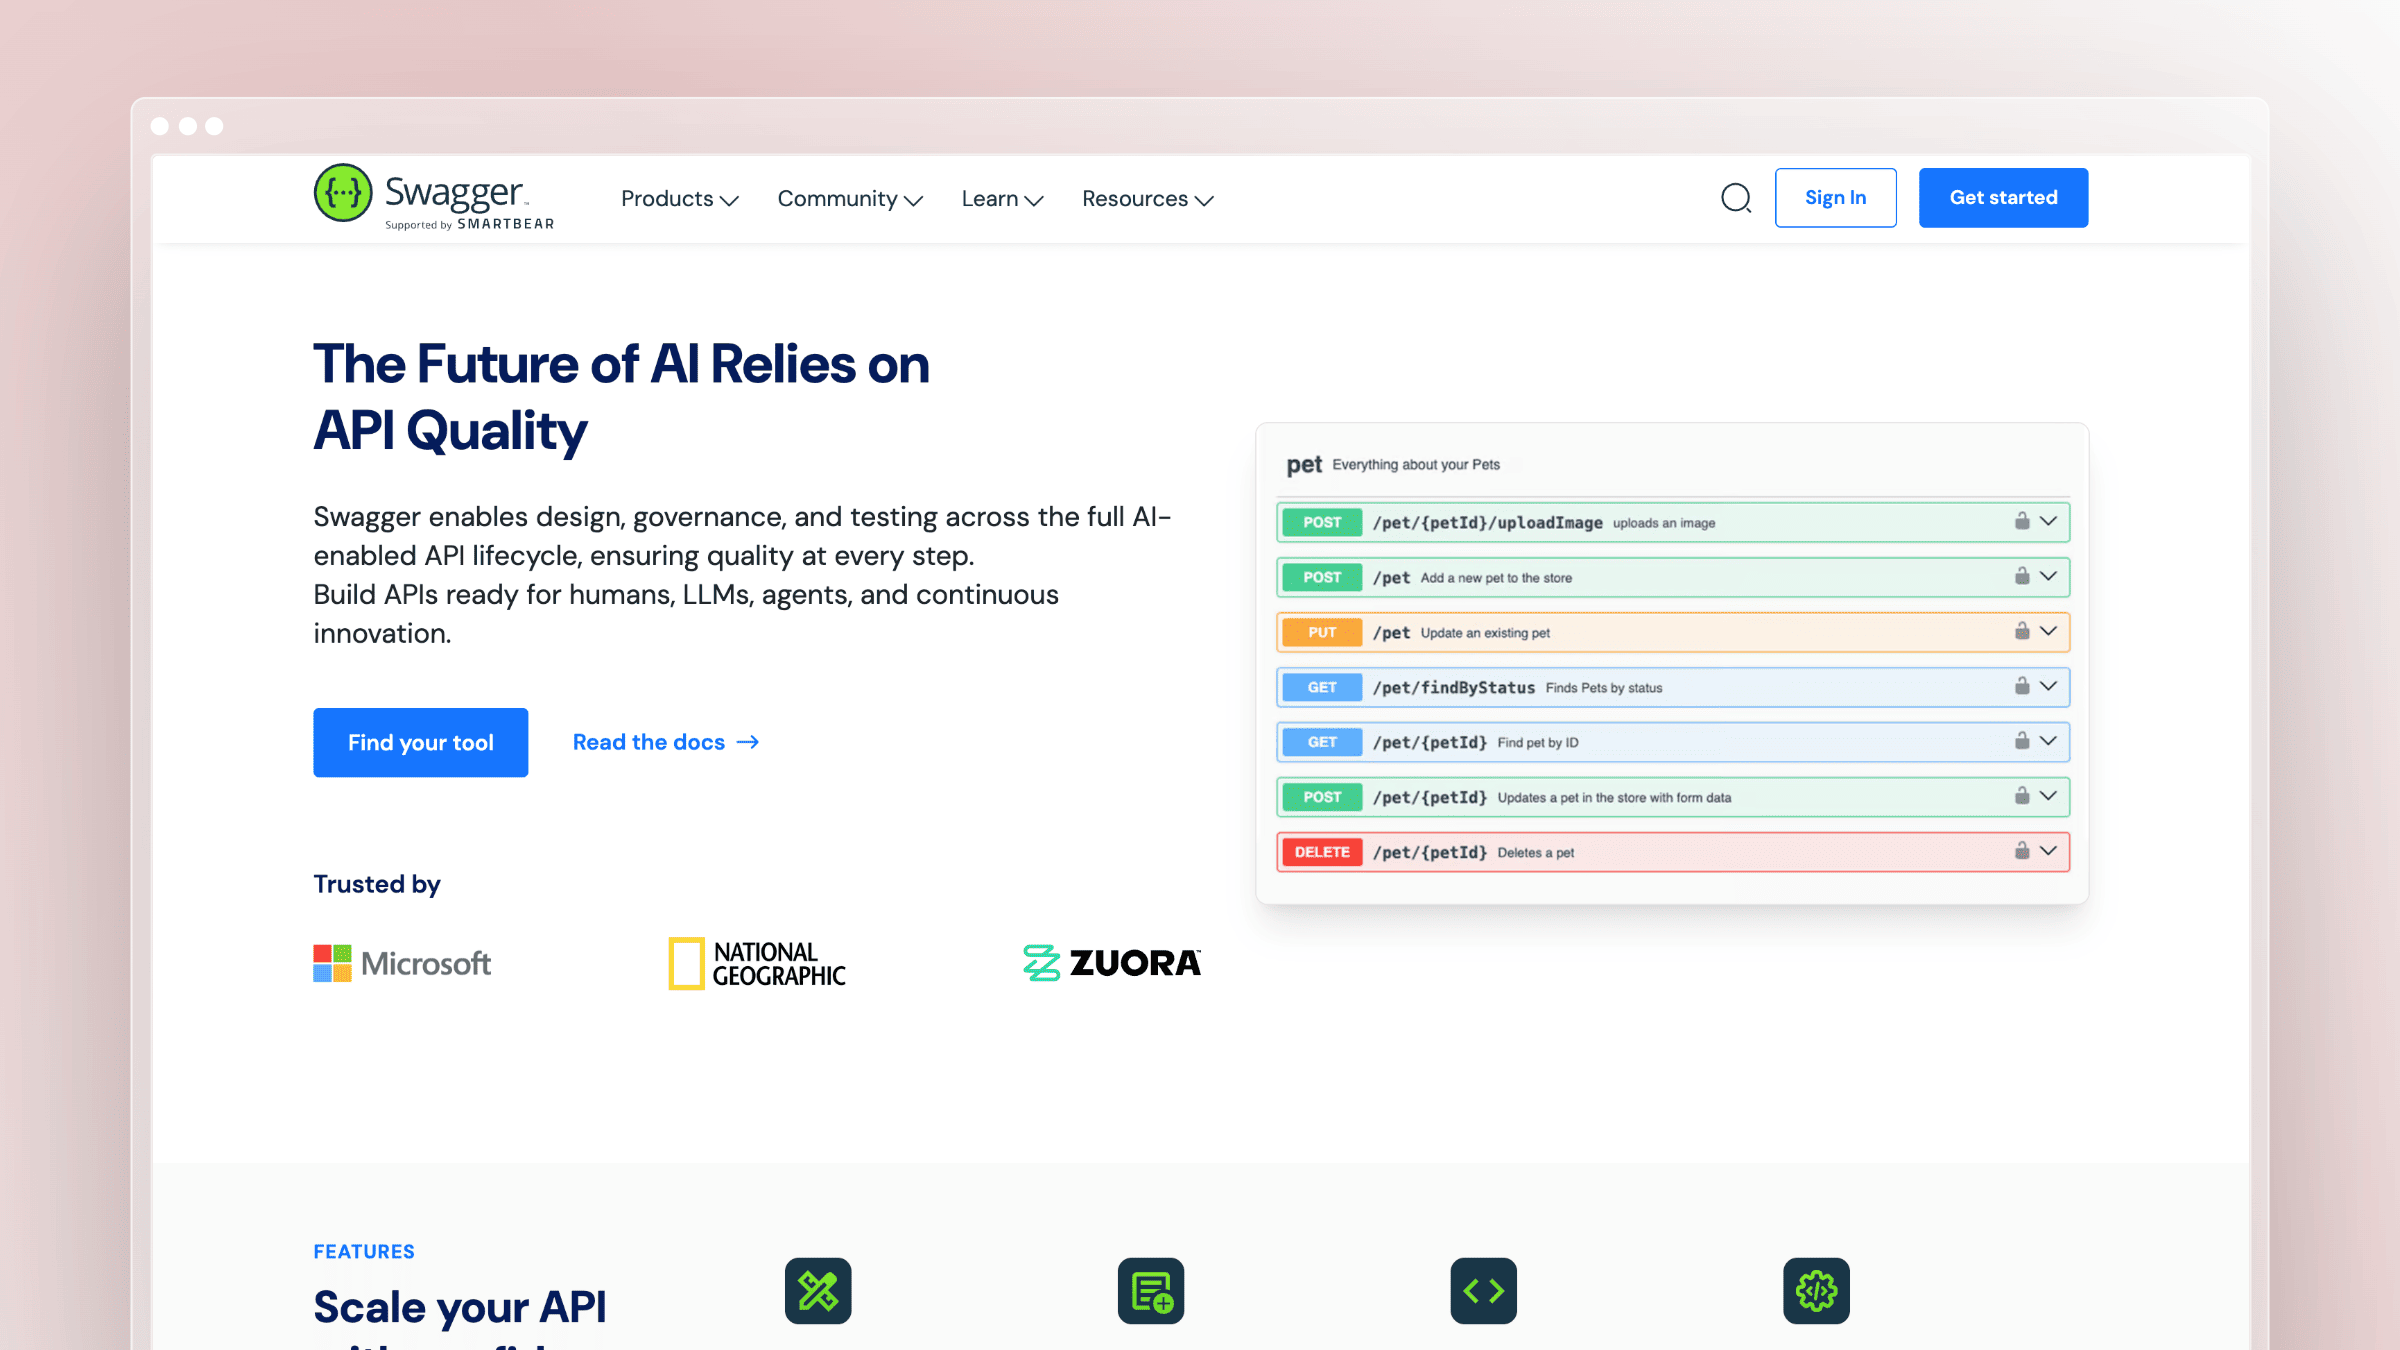Viewport: 2400px width, 1350px height.
Task: Click the 'Trusted by' label
Action: [x=377, y=884]
